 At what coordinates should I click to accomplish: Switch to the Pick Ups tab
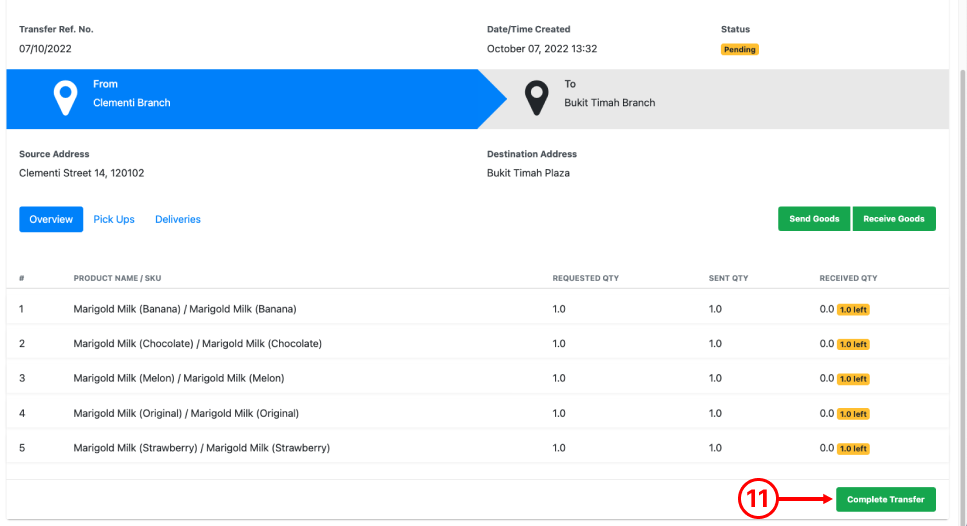coord(113,219)
